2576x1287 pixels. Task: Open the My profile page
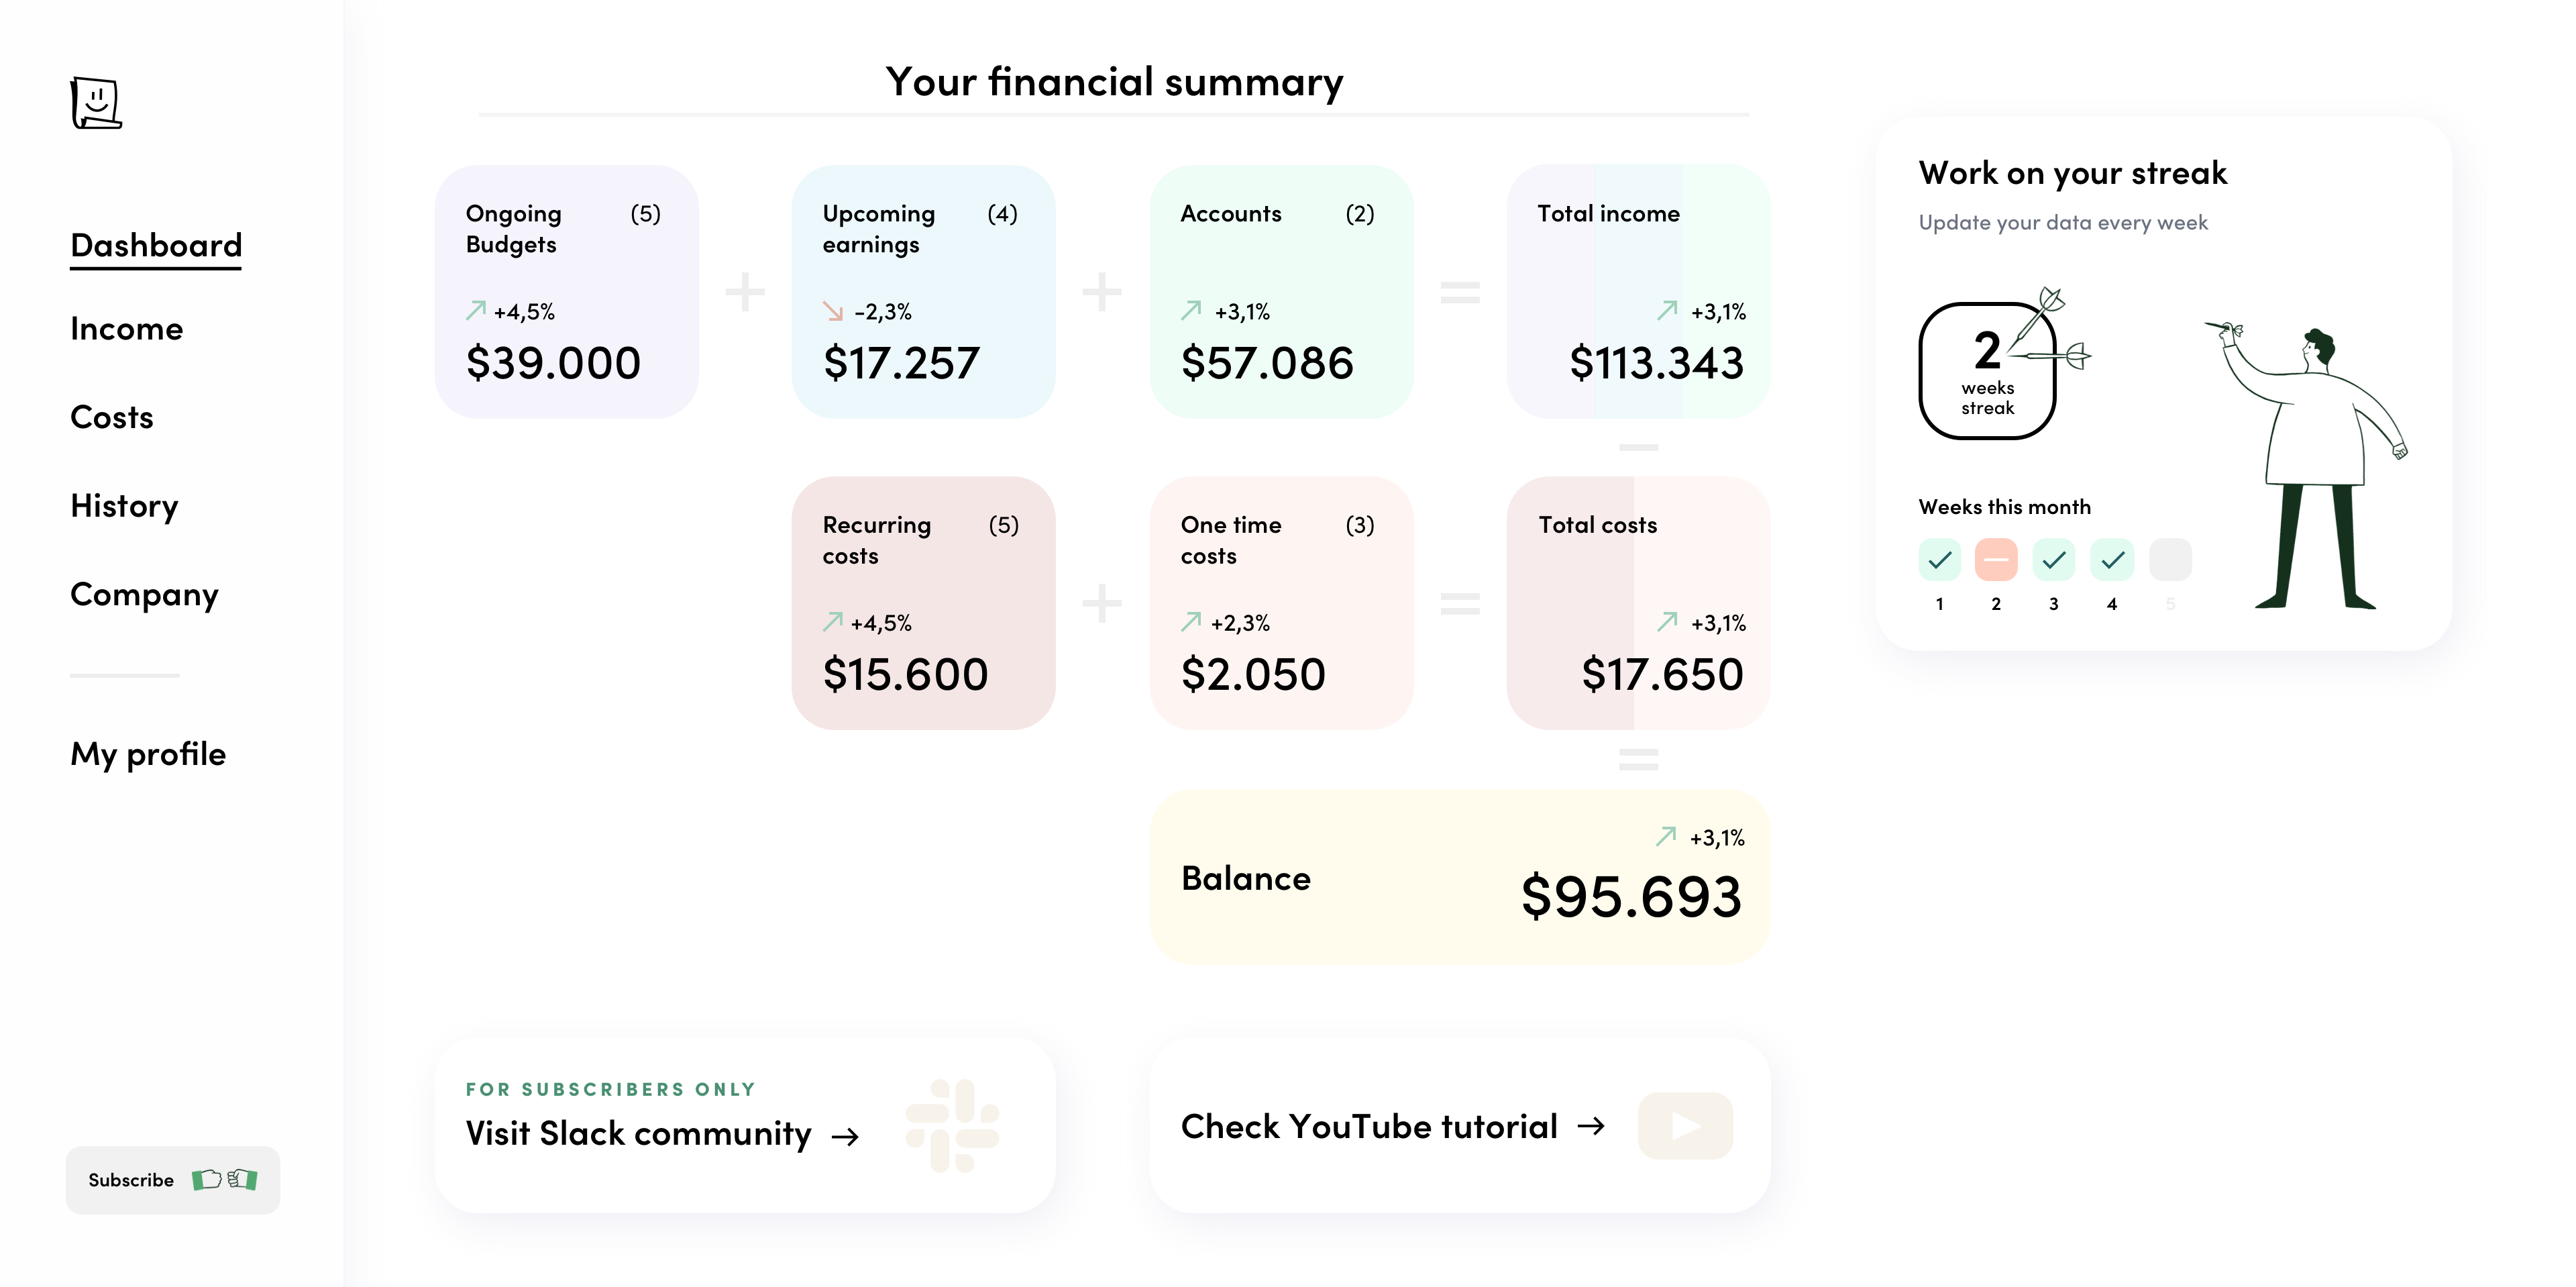(148, 754)
